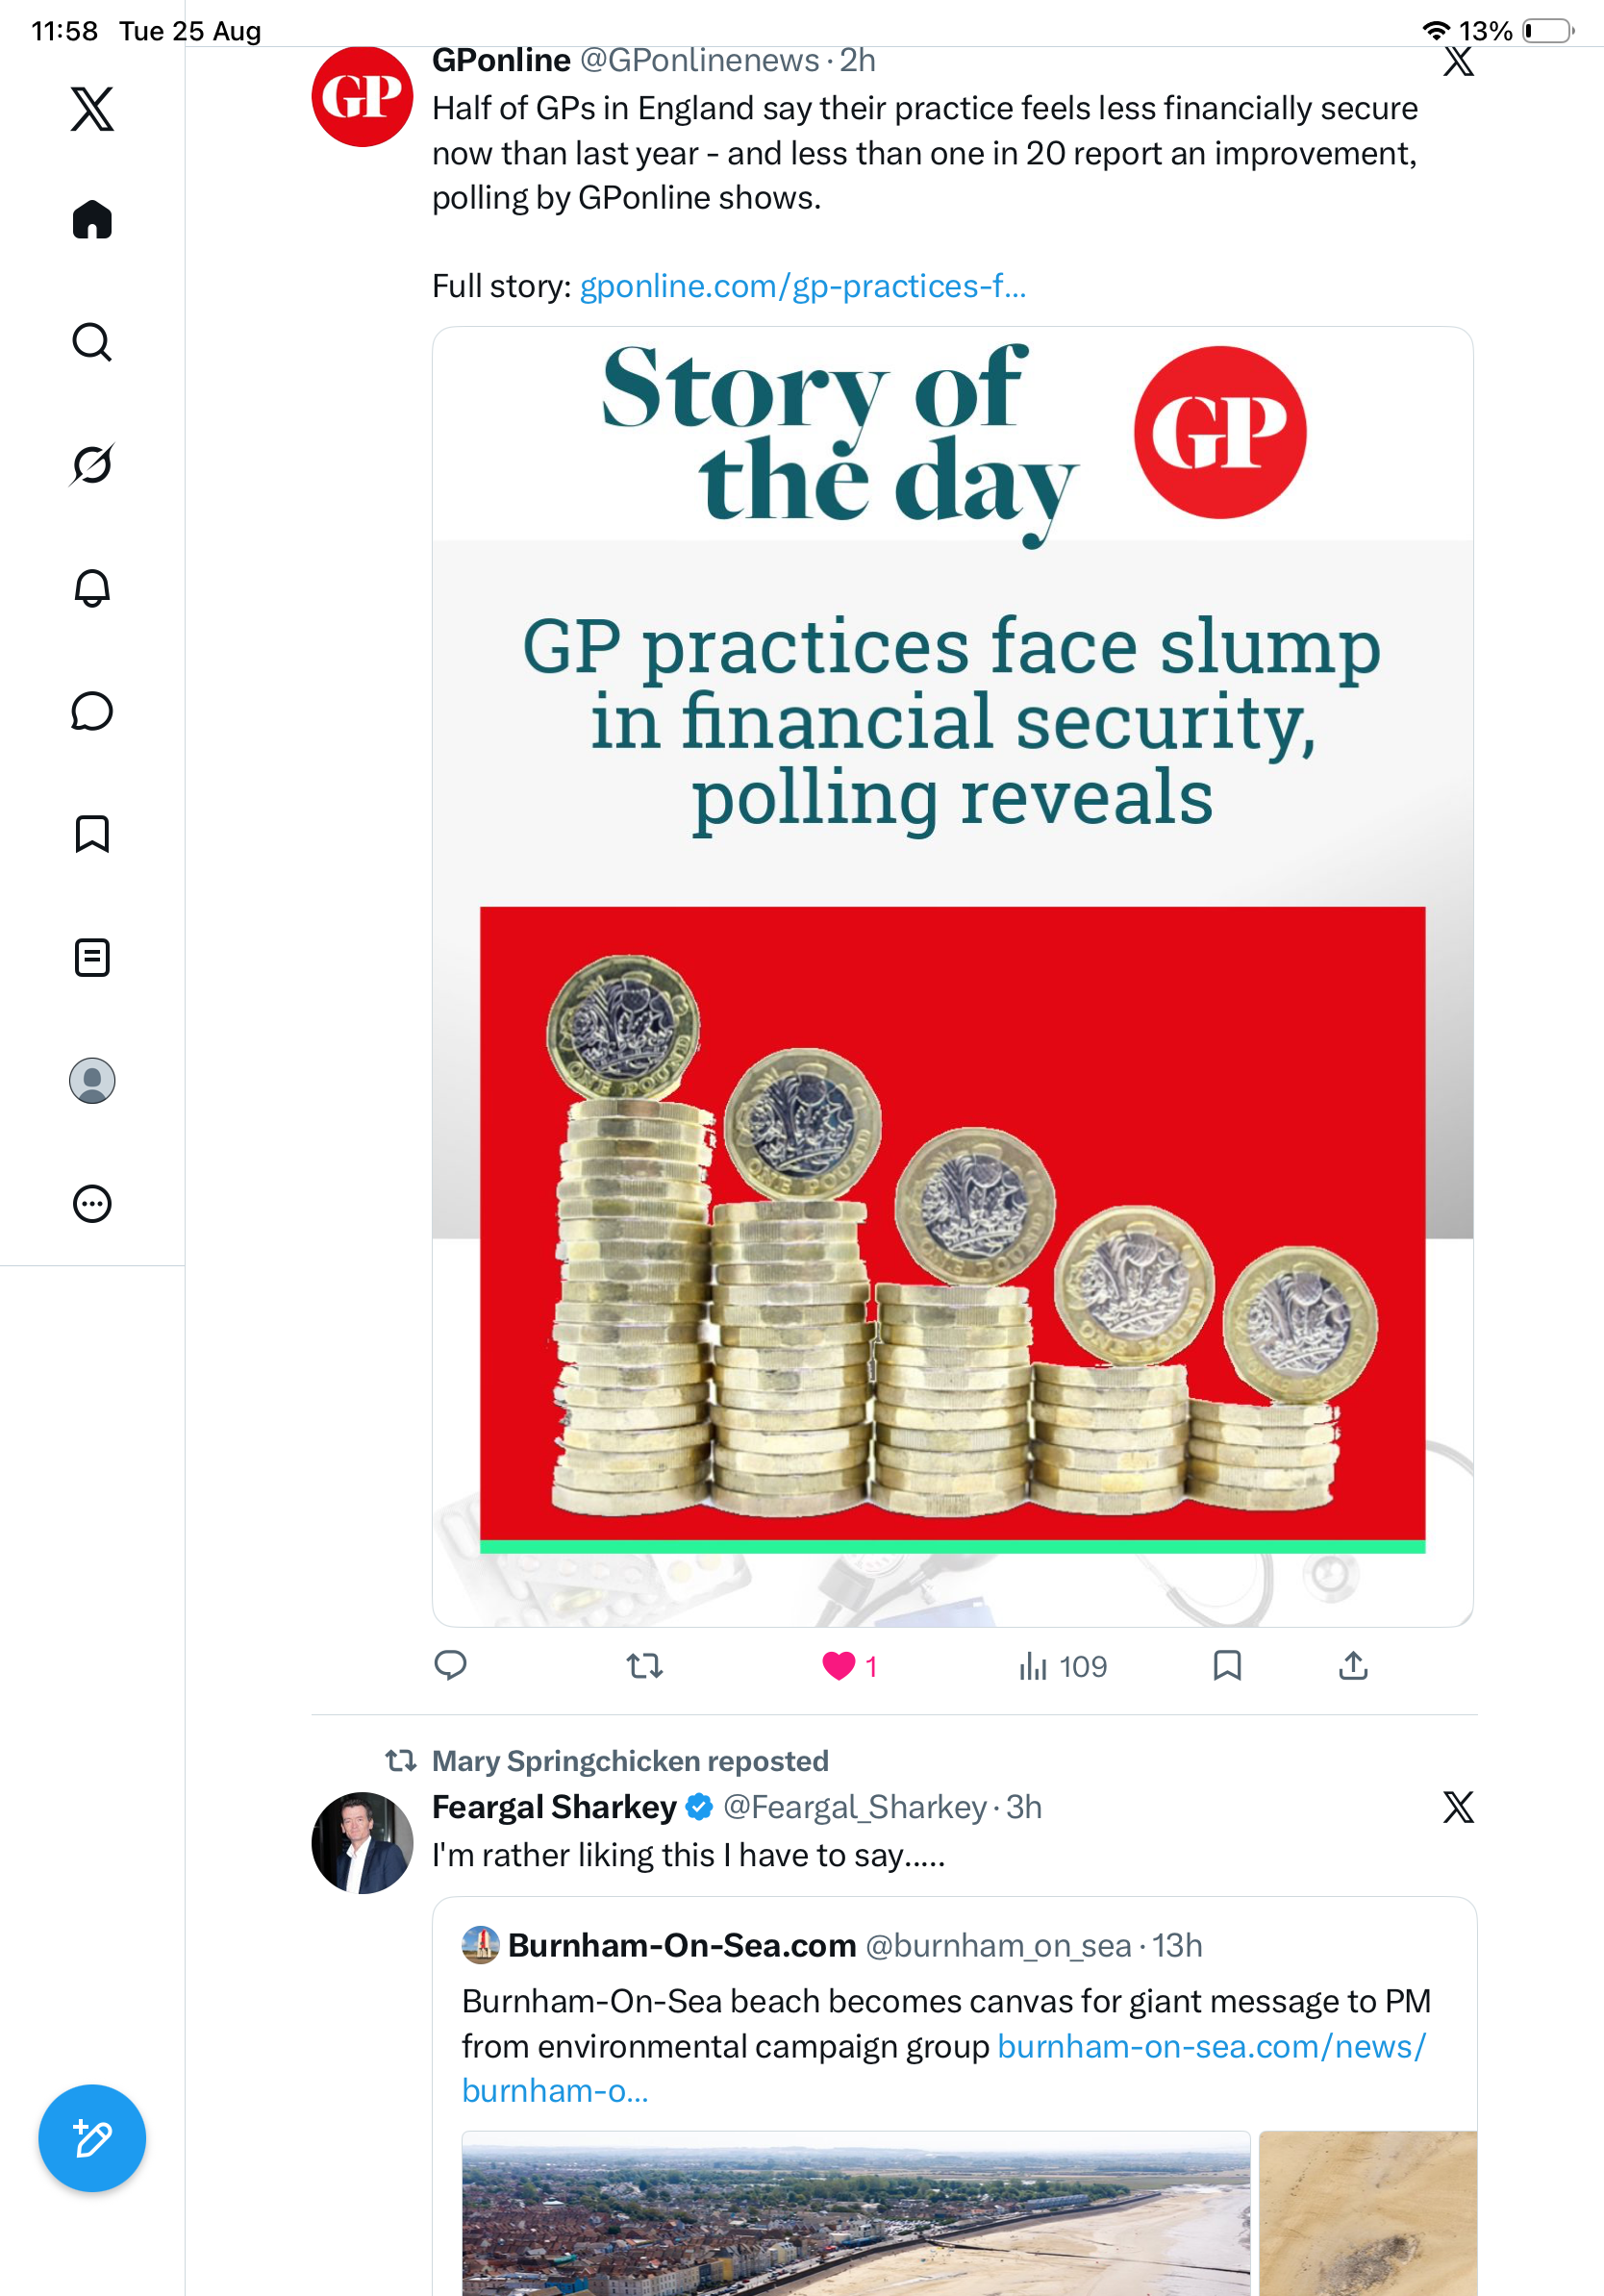Compose a new post button
The width and height of the screenshot is (1604, 2296).
(x=92, y=2138)
